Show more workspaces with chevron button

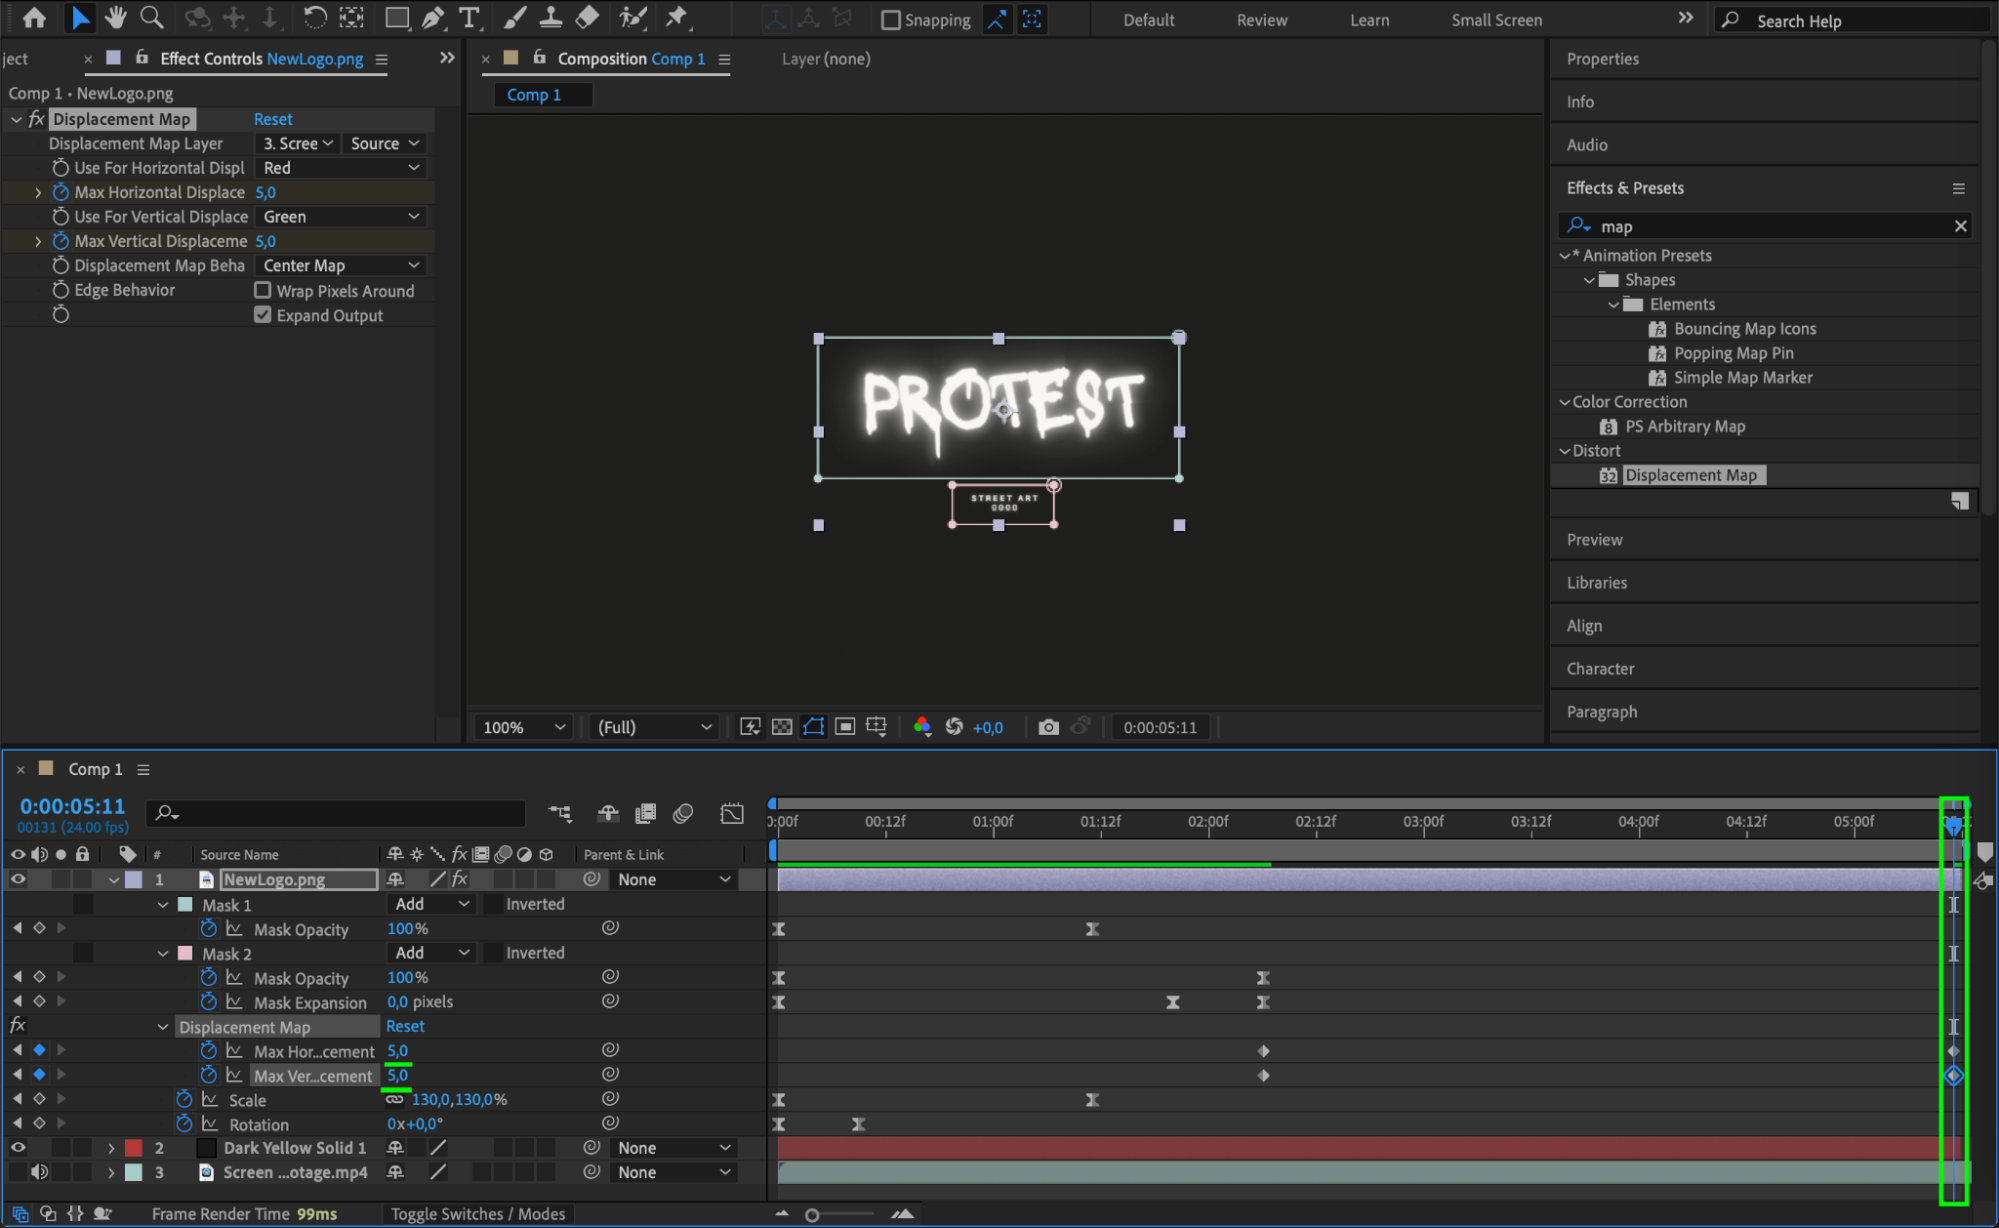(1686, 18)
